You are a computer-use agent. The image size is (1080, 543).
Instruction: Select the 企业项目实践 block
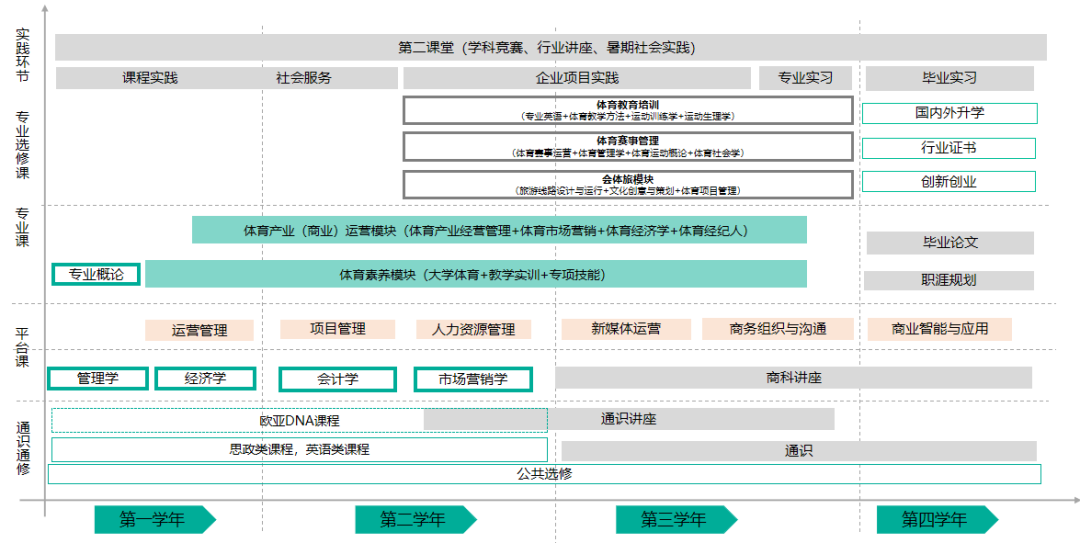click(577, 78)
